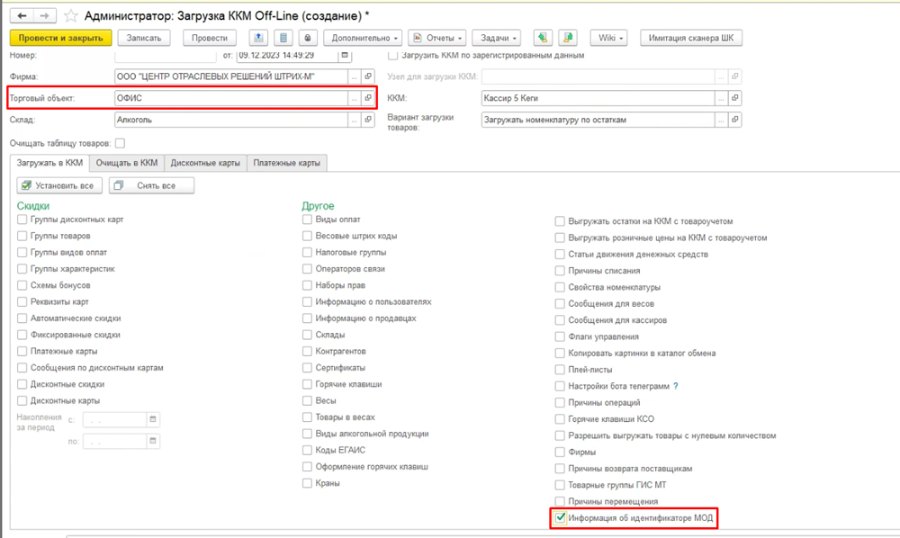Choose ККМ via ellipsis button
Image resolution: width=900 pixels, height=538 pixels.
point(721,98)
